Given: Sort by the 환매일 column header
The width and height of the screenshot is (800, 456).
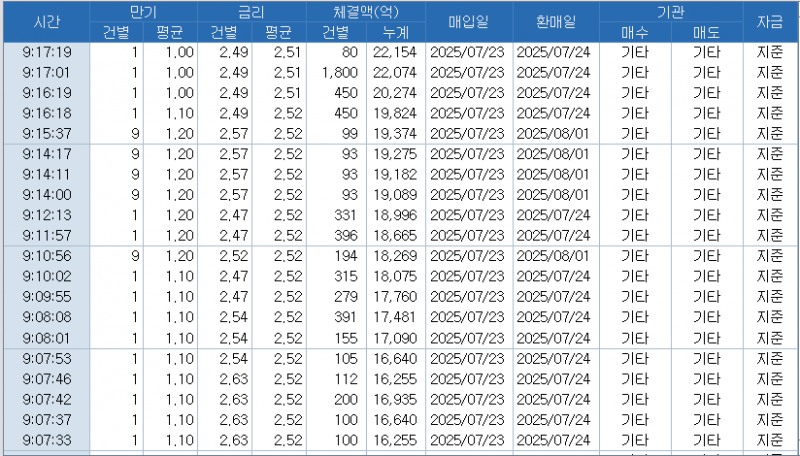Looking at the screenshot, I should click(x=554, y=21).
